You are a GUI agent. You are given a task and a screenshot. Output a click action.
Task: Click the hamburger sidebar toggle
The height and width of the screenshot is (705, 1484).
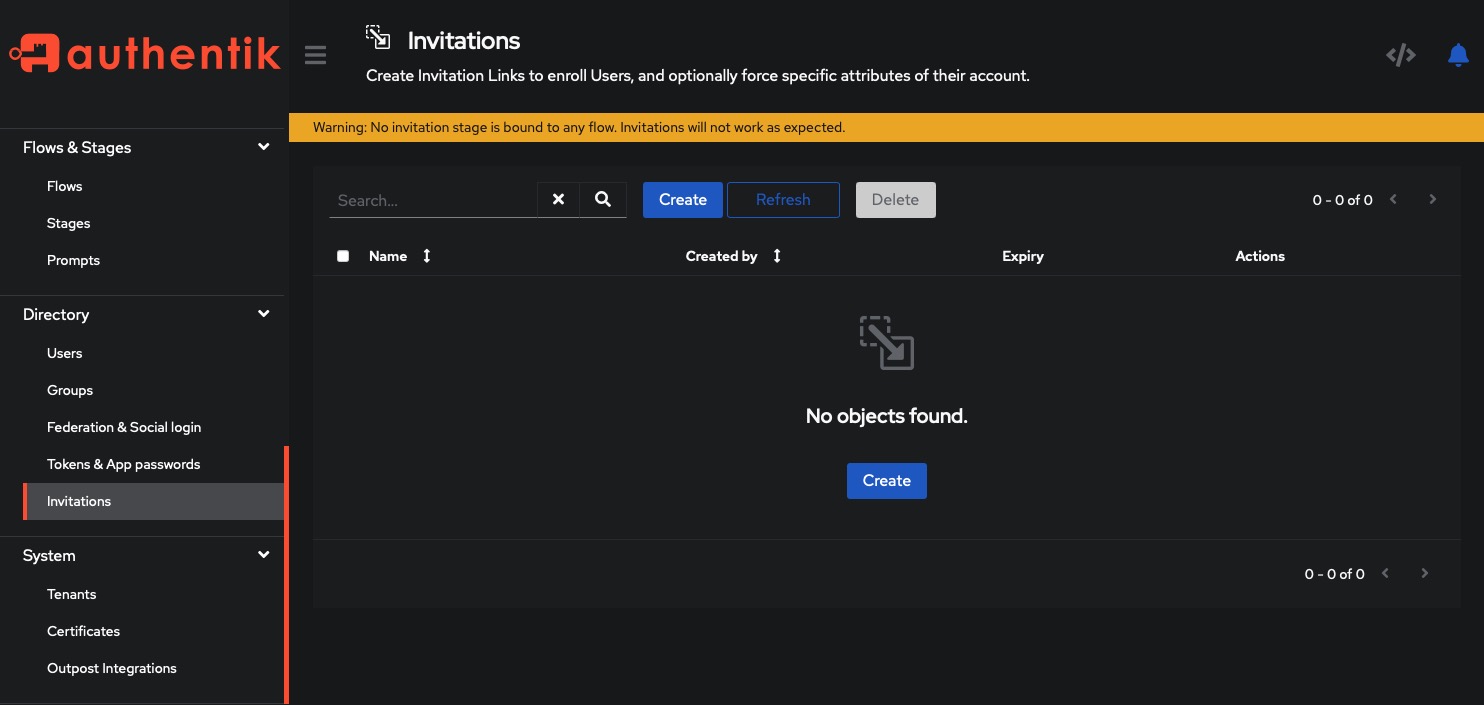[x=315, y=55]
